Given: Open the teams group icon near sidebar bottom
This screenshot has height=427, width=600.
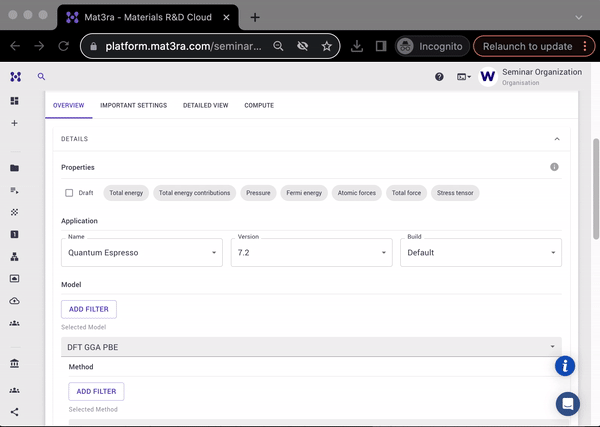Looking at the screenshot, I should (x=15, y=390).
